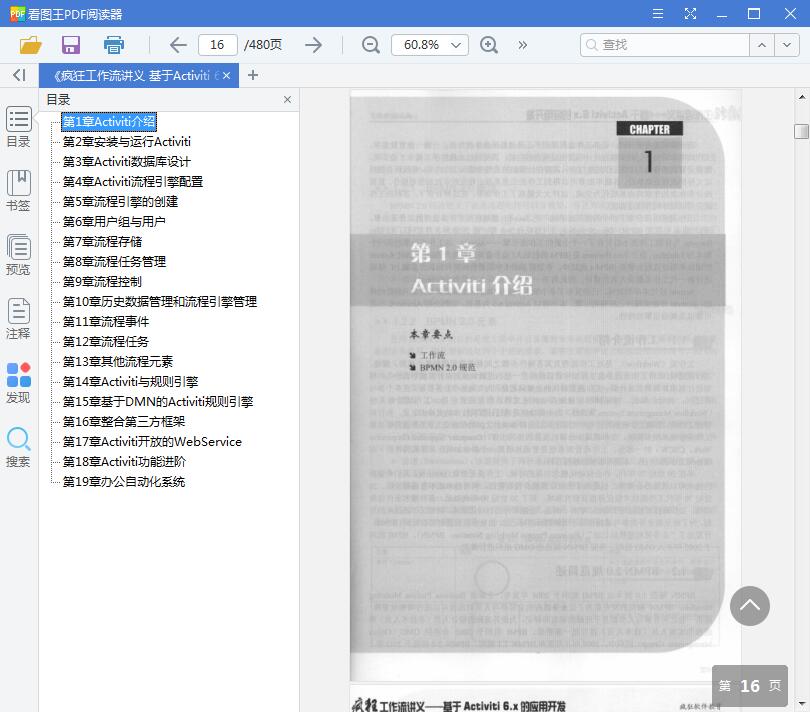Screen dimensions: 810x712
Task: Open the title bar hamburger menu
Action: coord(658,13)
